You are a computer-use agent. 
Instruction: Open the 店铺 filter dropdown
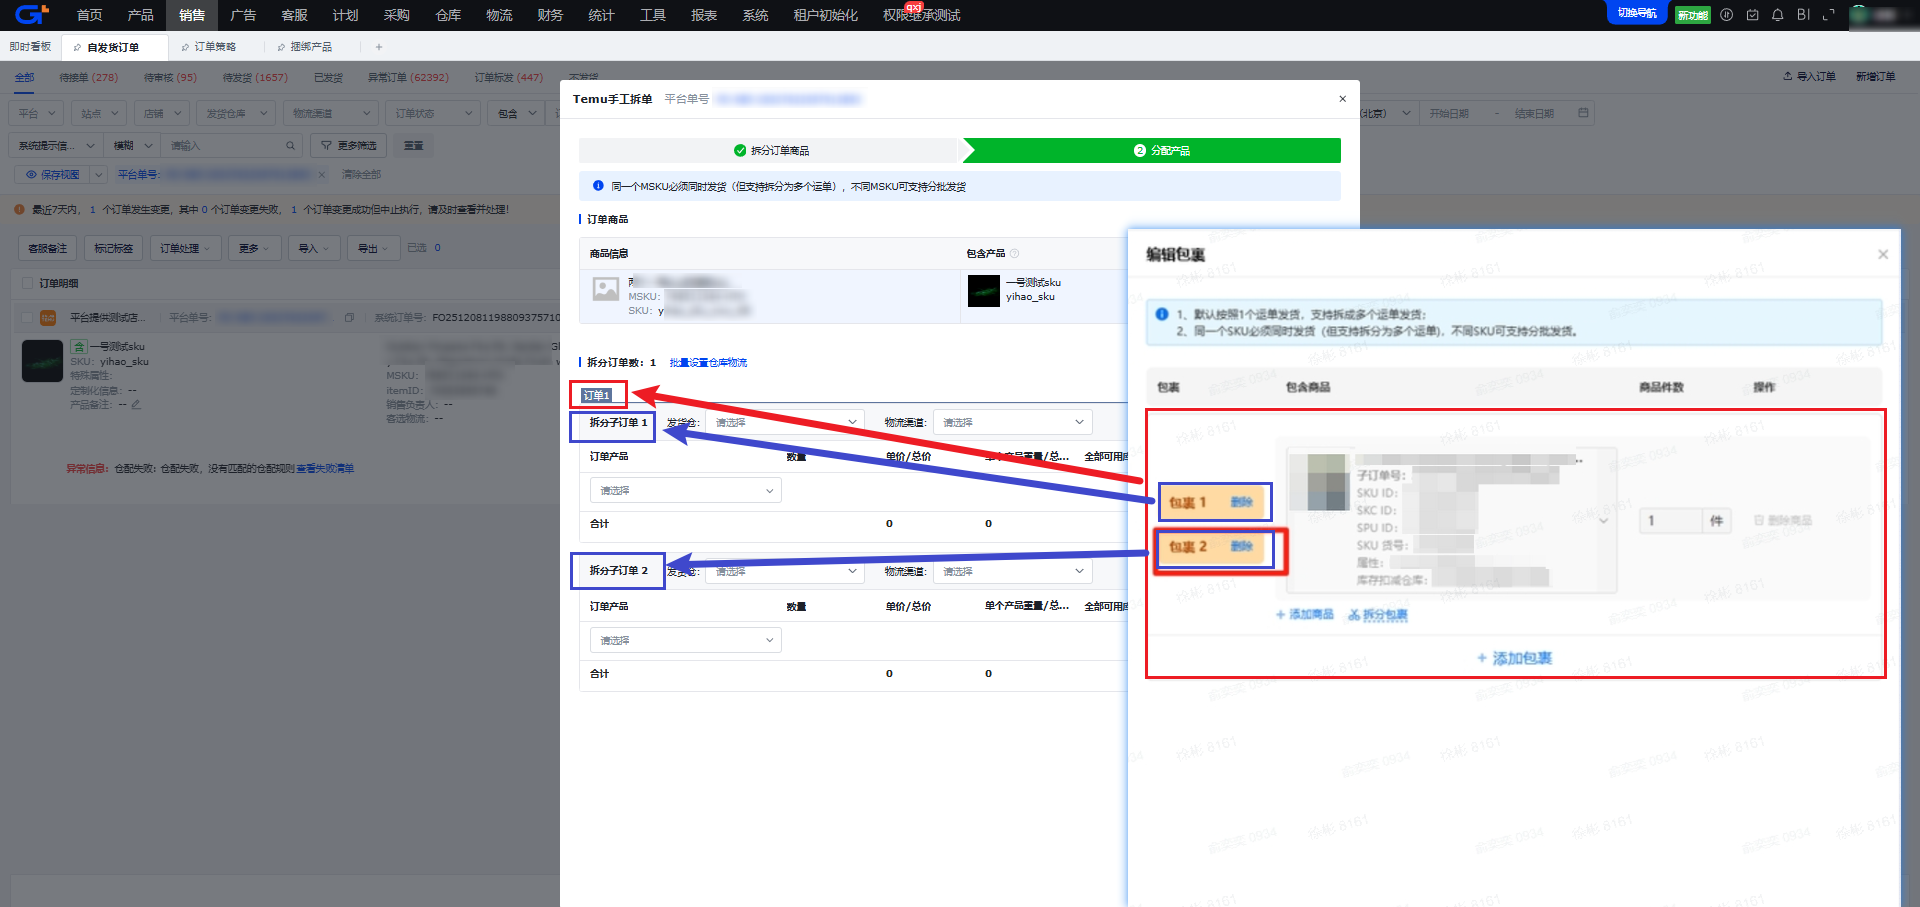coord(162,113)
